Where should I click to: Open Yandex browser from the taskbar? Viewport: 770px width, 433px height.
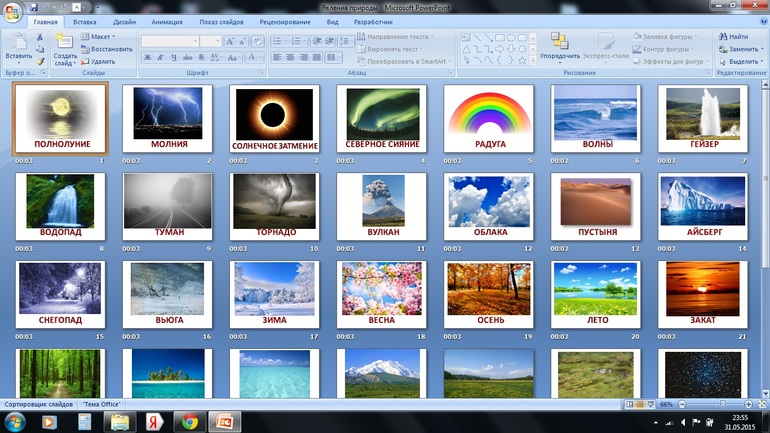click(154, 422)
